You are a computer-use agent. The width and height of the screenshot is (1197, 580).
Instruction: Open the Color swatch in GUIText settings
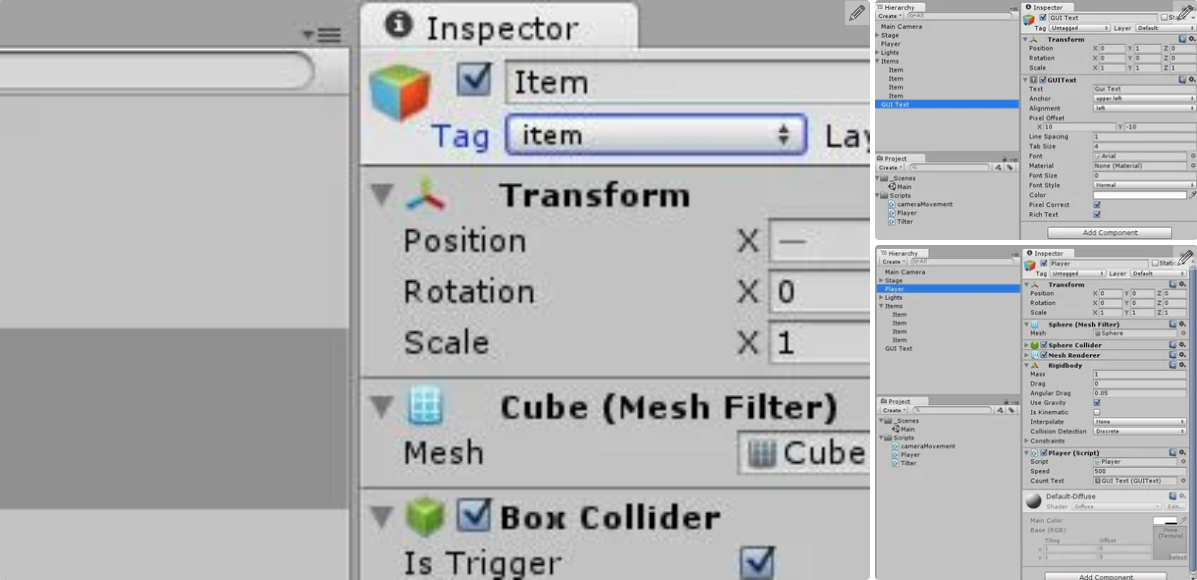click(x=1139, y=195)
